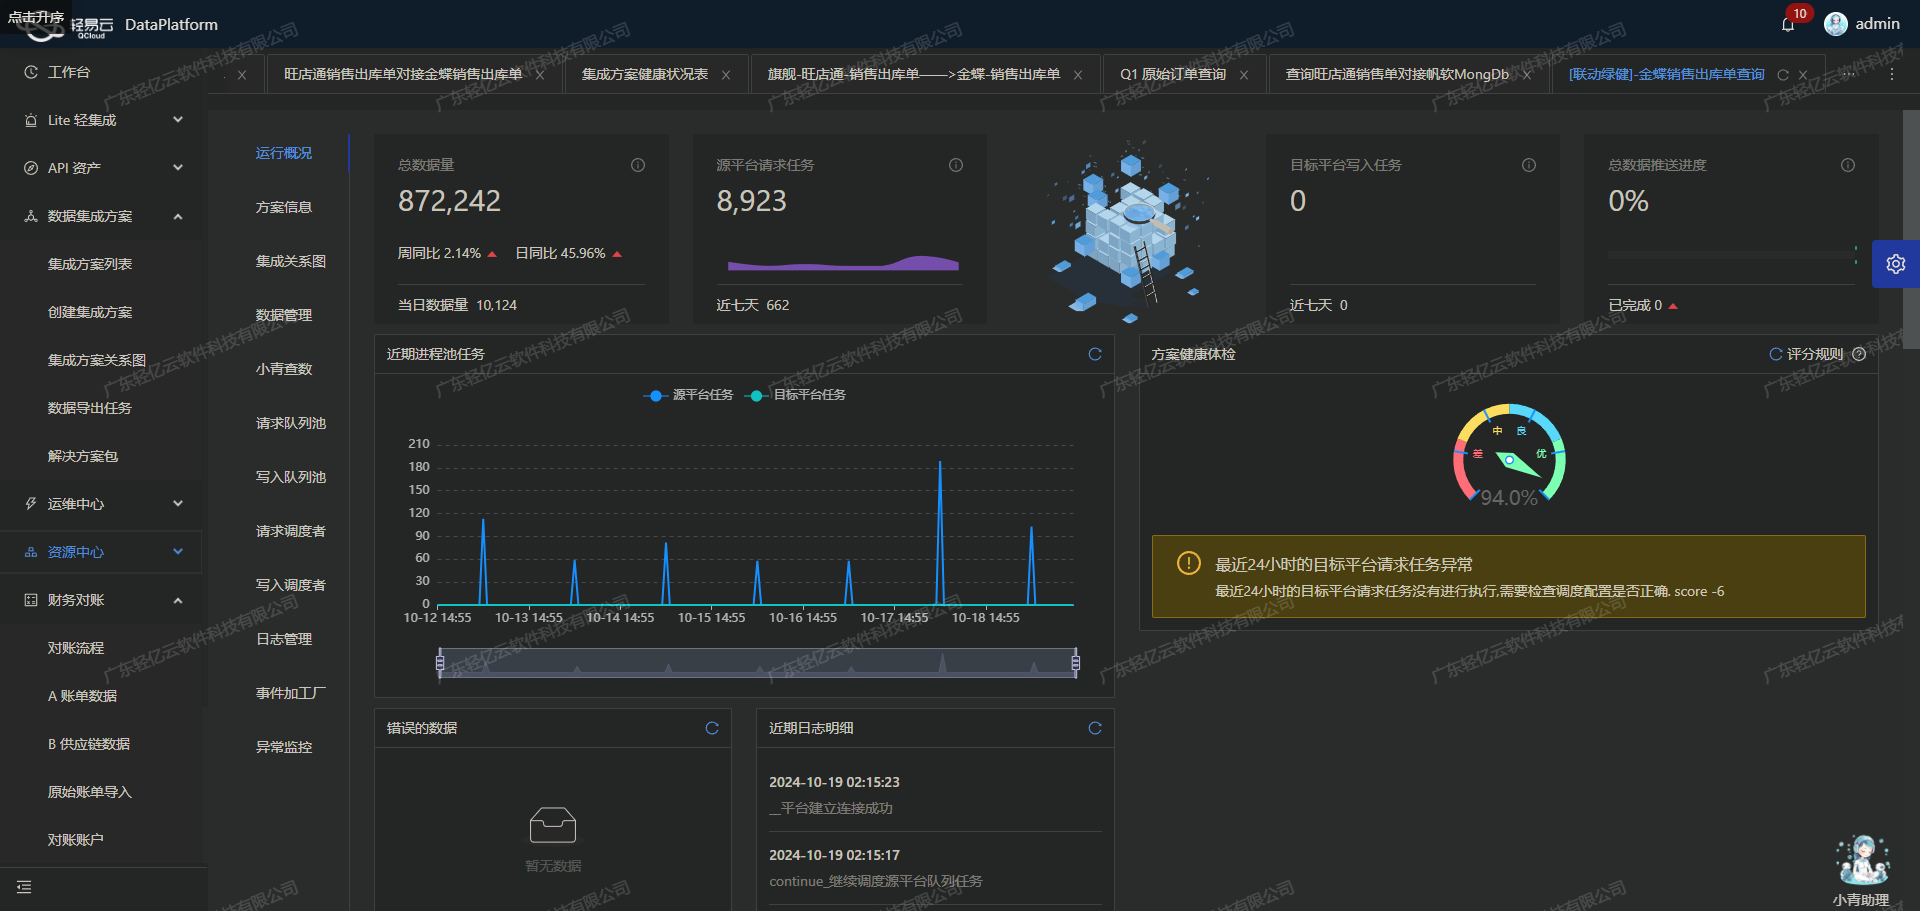Click the page vertical scrollbar

pyautogui.click(x=1911, y=229)
